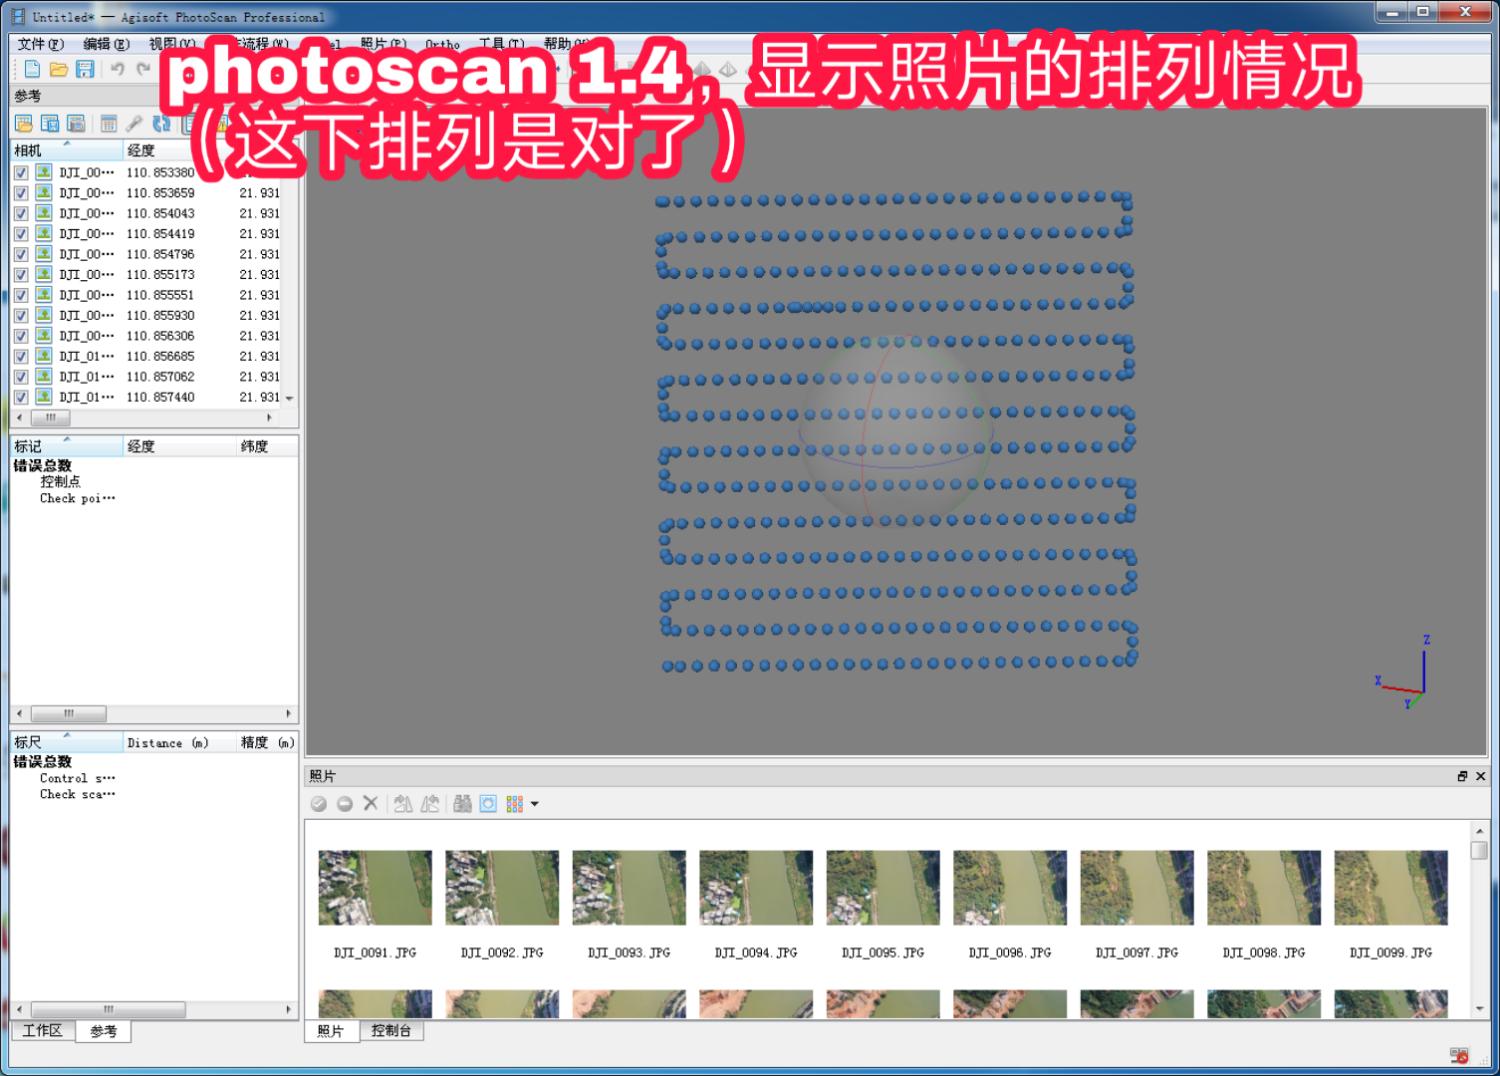Remove selected photos with the X icon
The width and height of the screenshot is (1500, 1076).
coord(371,803)
